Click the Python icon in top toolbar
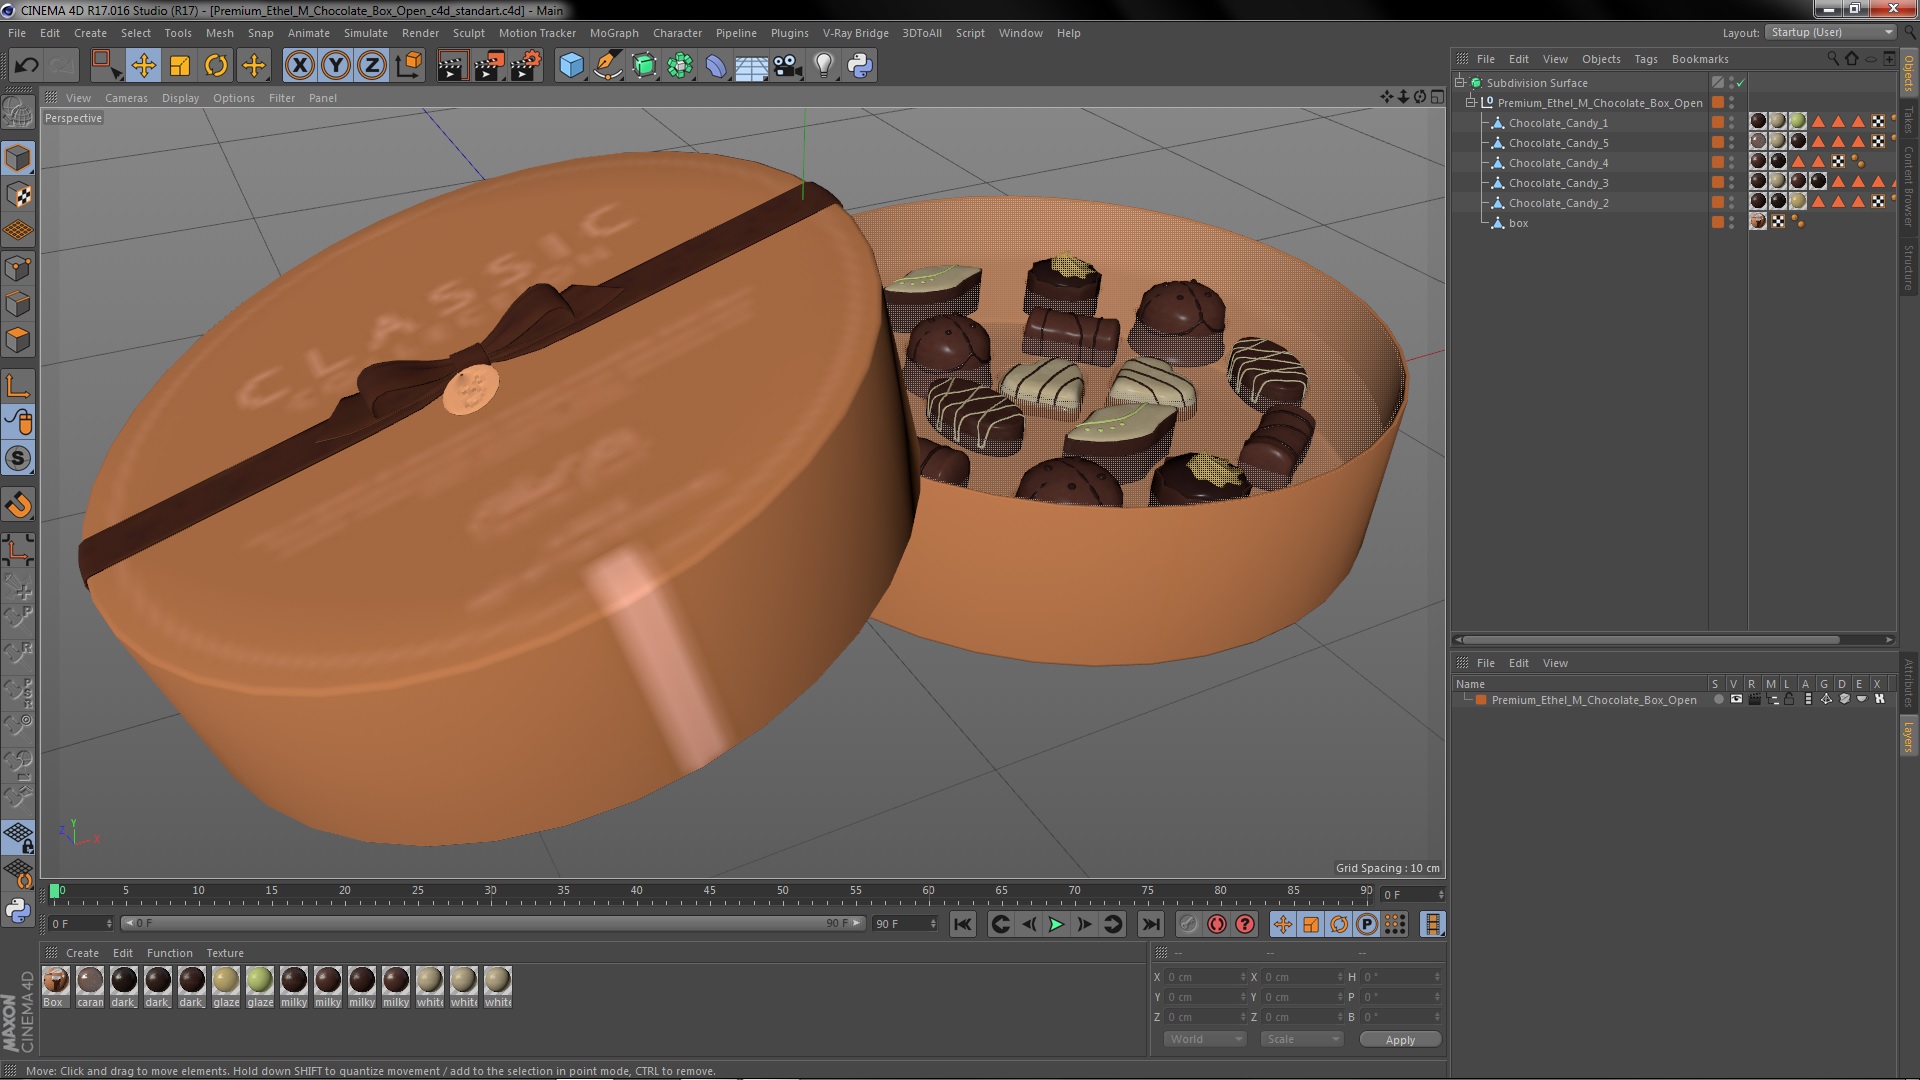Screen dimensions: 1920x1080 pos(860,66)
